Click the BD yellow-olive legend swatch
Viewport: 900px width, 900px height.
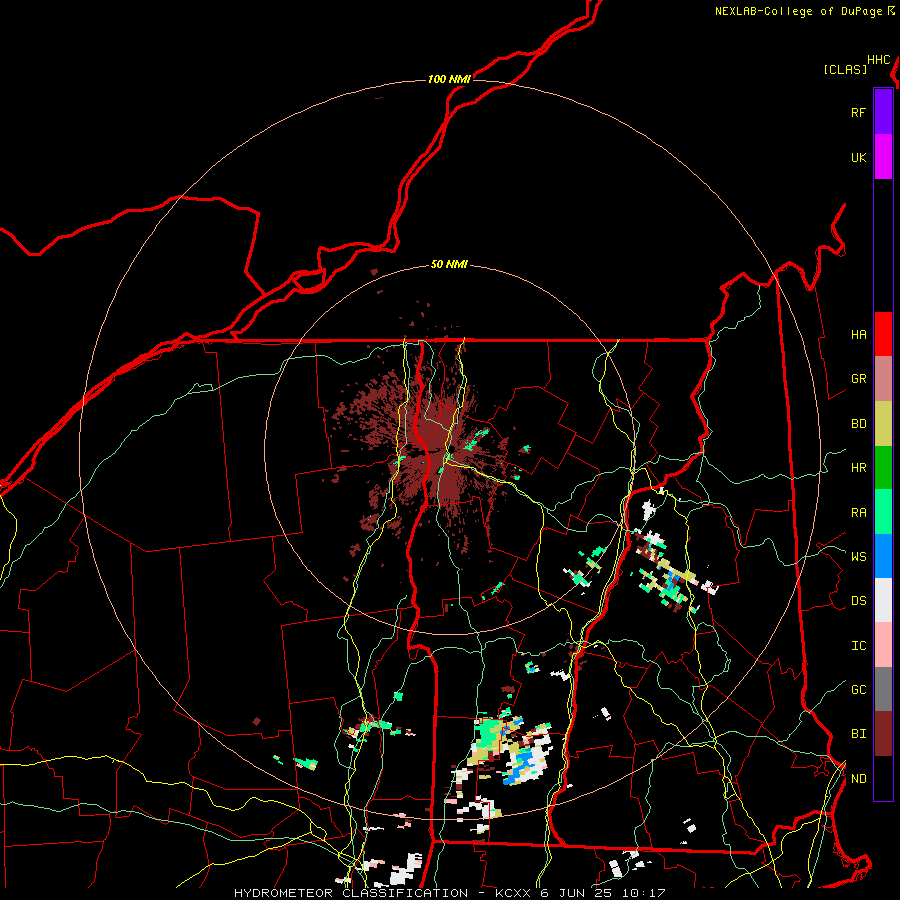883,424
